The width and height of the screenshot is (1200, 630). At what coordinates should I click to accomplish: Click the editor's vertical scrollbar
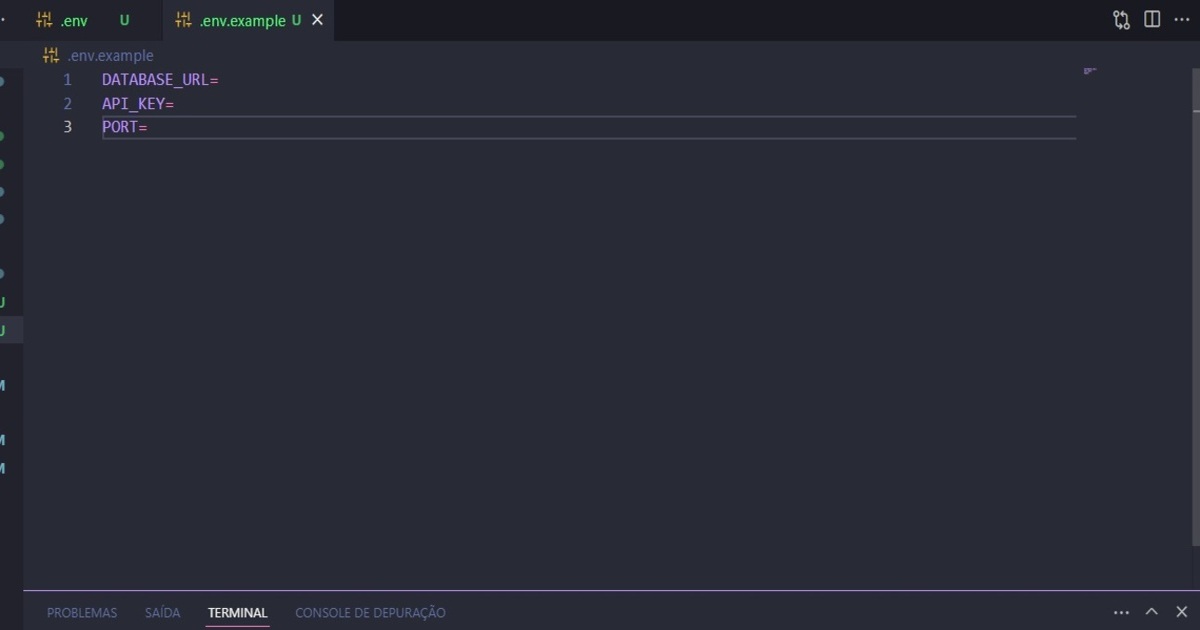pyautogui.click(x=1195, y=300)
